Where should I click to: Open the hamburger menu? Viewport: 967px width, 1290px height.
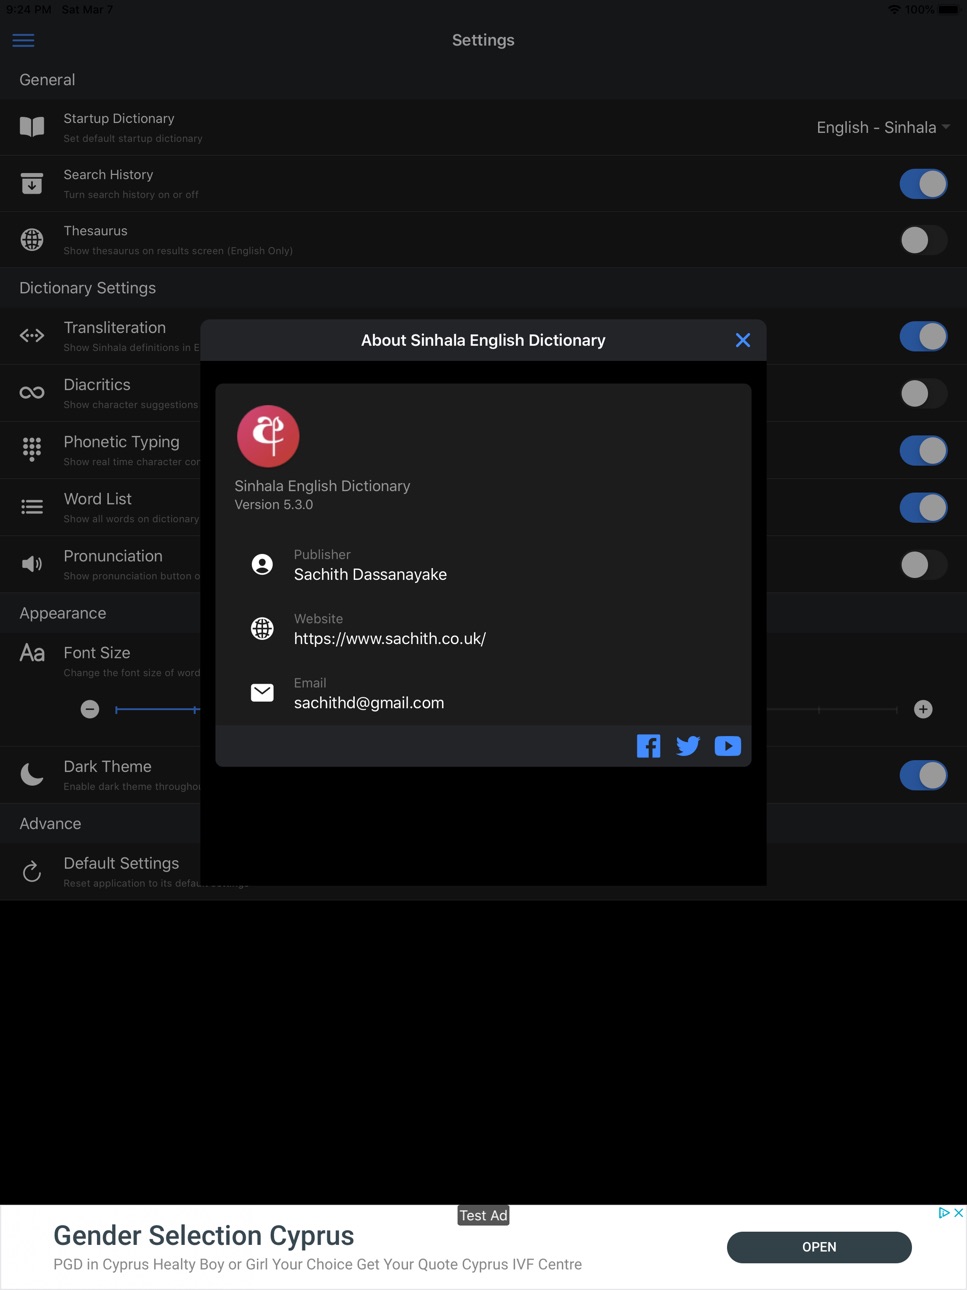[23, 40]
